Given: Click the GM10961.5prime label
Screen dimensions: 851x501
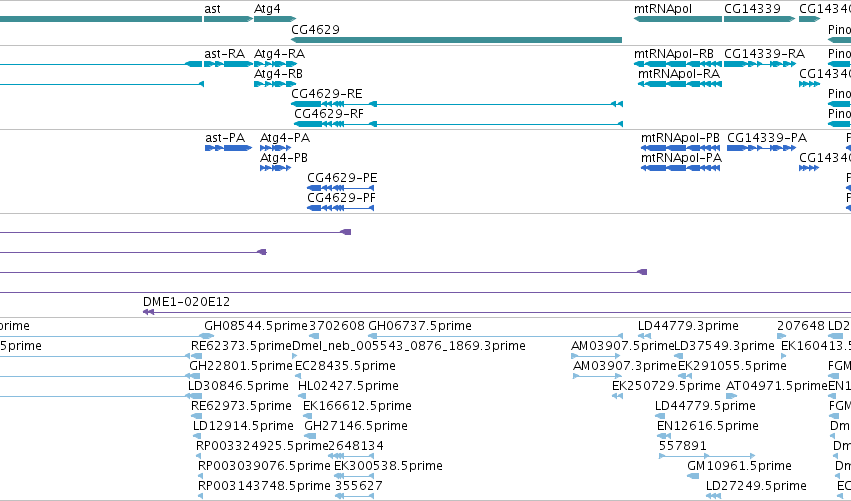Looking at the screenshot, I should (x=739, y=467).
